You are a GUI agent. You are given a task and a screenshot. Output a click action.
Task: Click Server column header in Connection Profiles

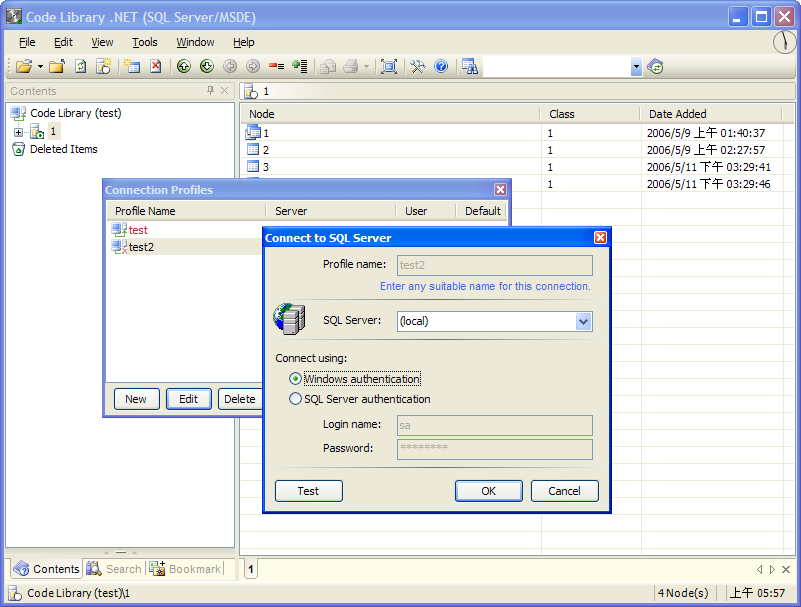coord(331,211)
